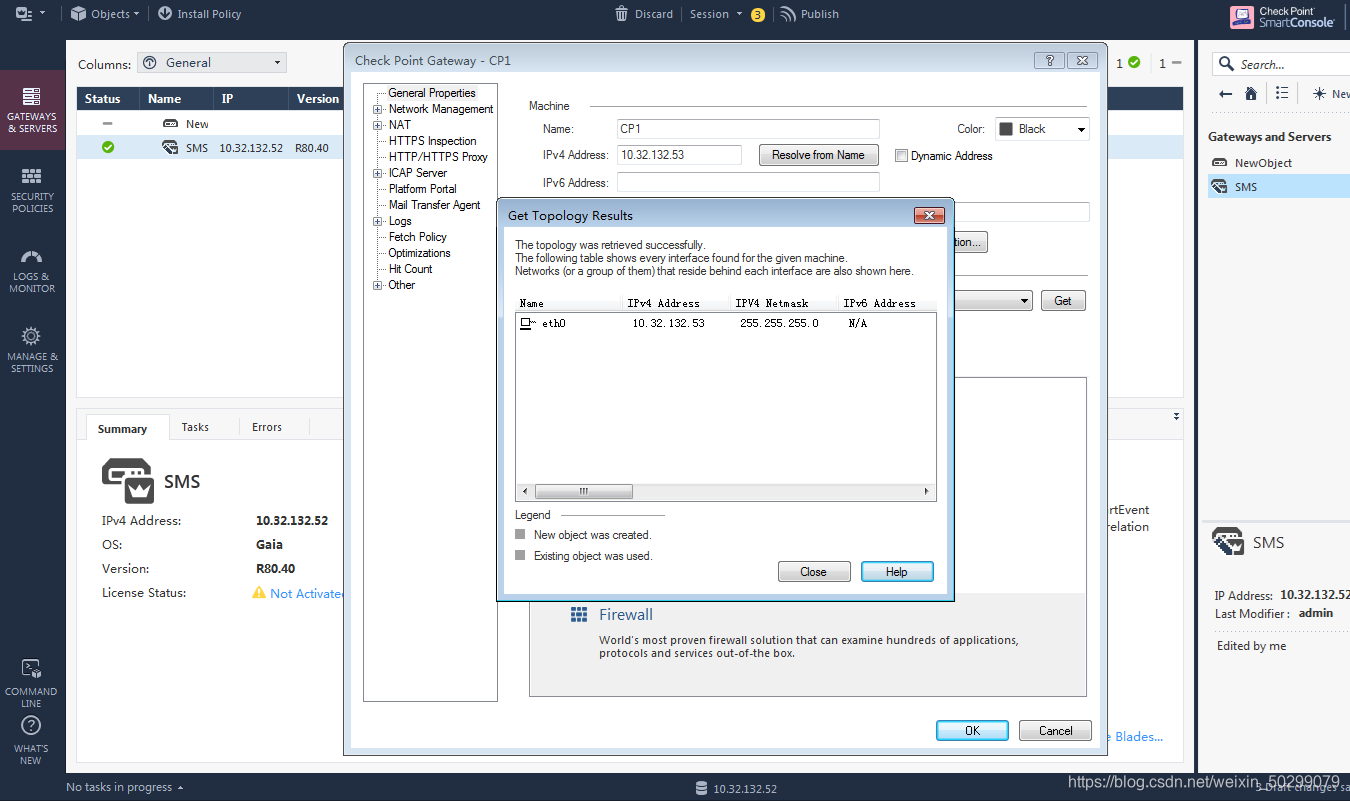This screenshot has width=1350, height=801.
Task: Switch to the Errors tab
Action: coord(267,427)
